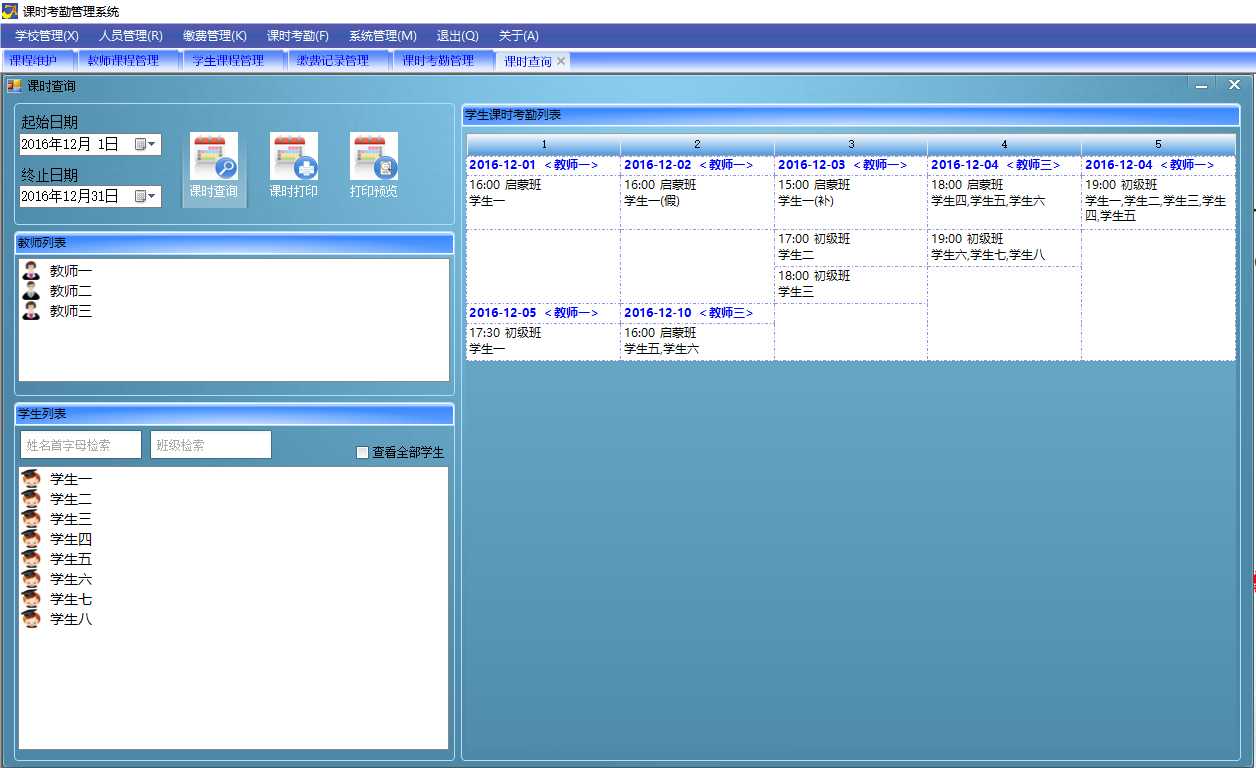Screen dimensions: 1256x768
Task: Click the avatar icon for 学生八
Action: (31, 619)
